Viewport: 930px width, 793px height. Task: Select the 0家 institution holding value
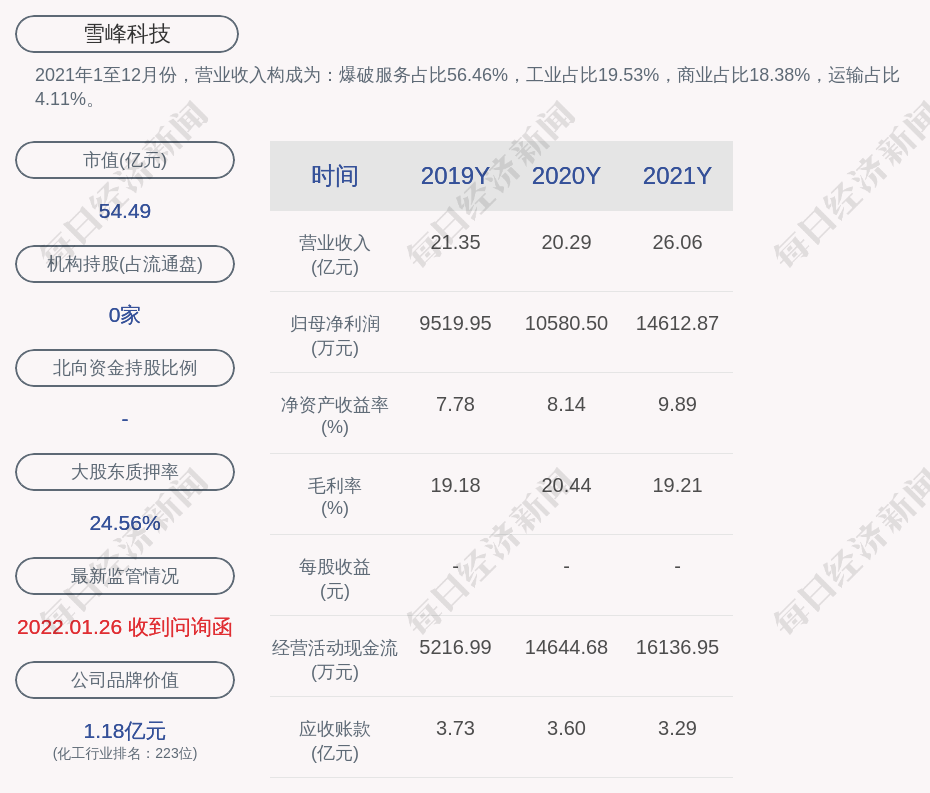[125, 315]
